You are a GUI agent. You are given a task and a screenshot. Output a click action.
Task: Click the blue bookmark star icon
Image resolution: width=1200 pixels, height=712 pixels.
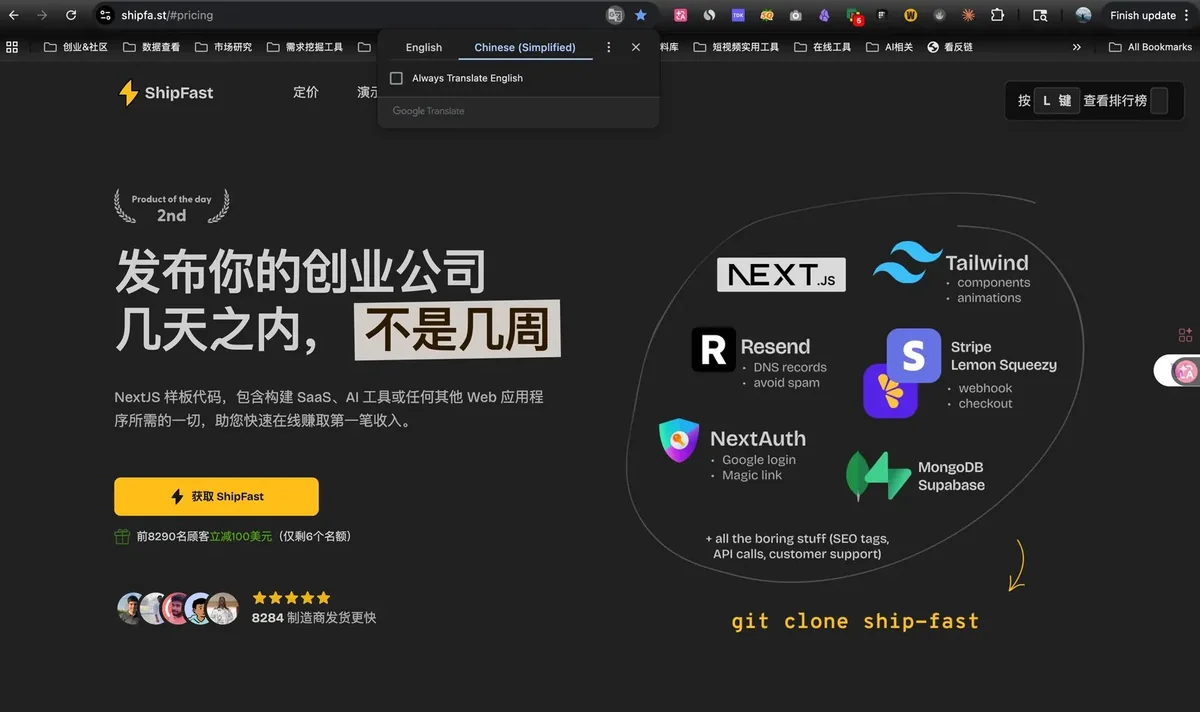point(641,15)
